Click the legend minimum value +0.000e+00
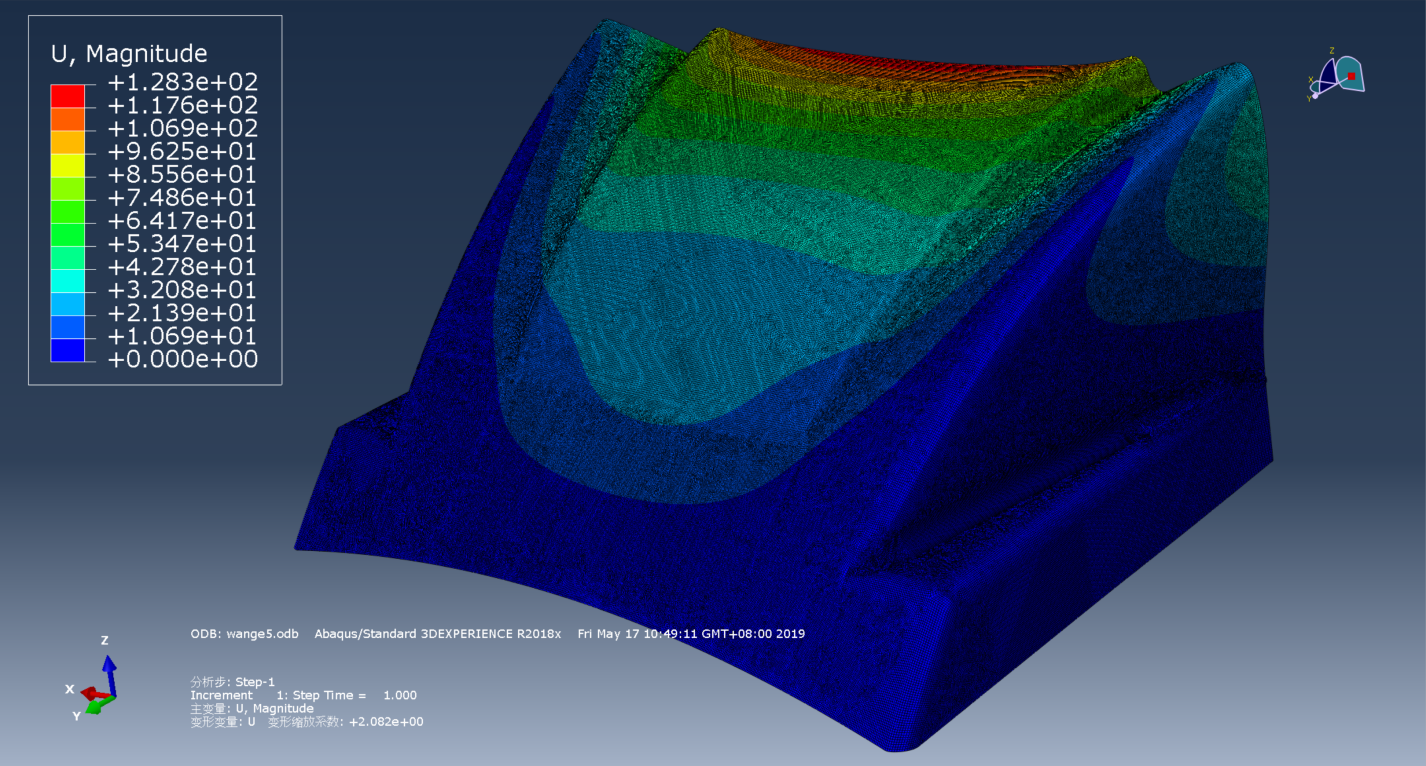Viewport: 1426px width, 766px height. pyautogui.click(x=182, y=359)
